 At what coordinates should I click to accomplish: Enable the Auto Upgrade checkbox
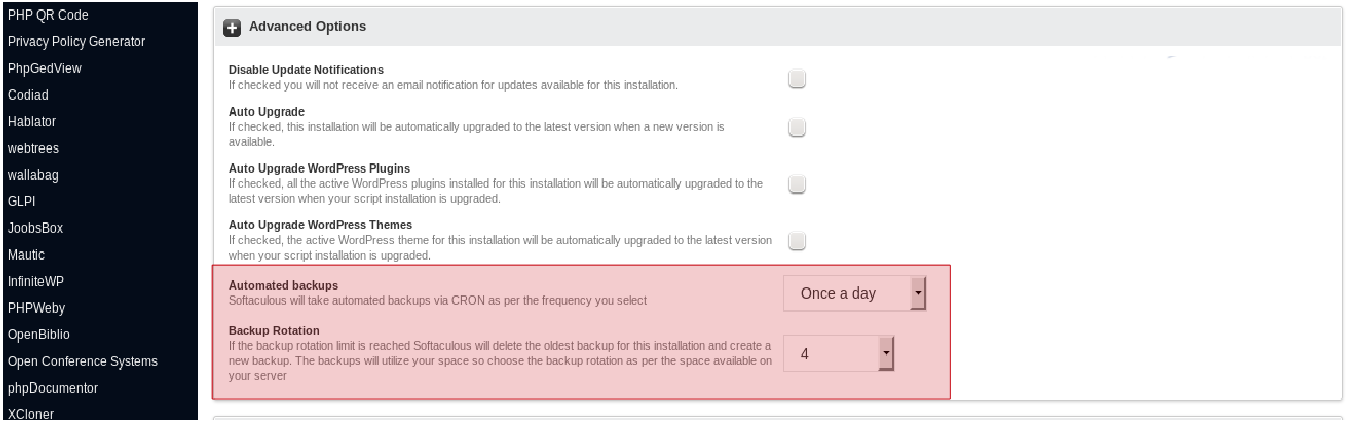click(x=797, y=127)
